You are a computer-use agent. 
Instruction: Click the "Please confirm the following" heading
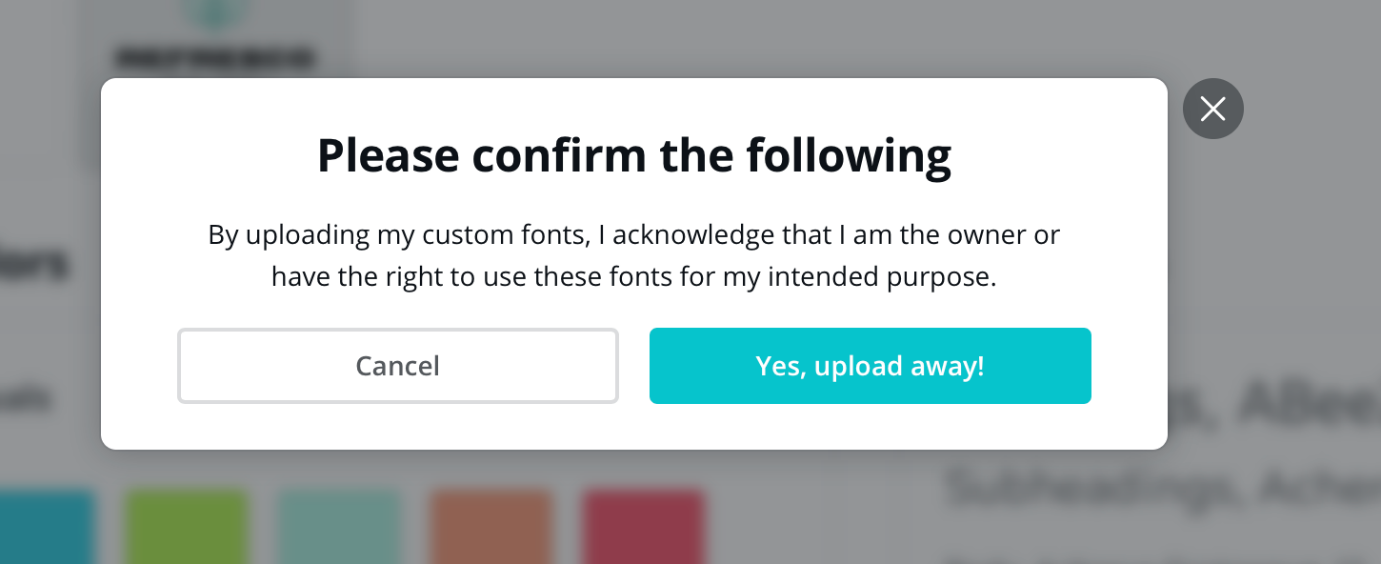point(633,155)
